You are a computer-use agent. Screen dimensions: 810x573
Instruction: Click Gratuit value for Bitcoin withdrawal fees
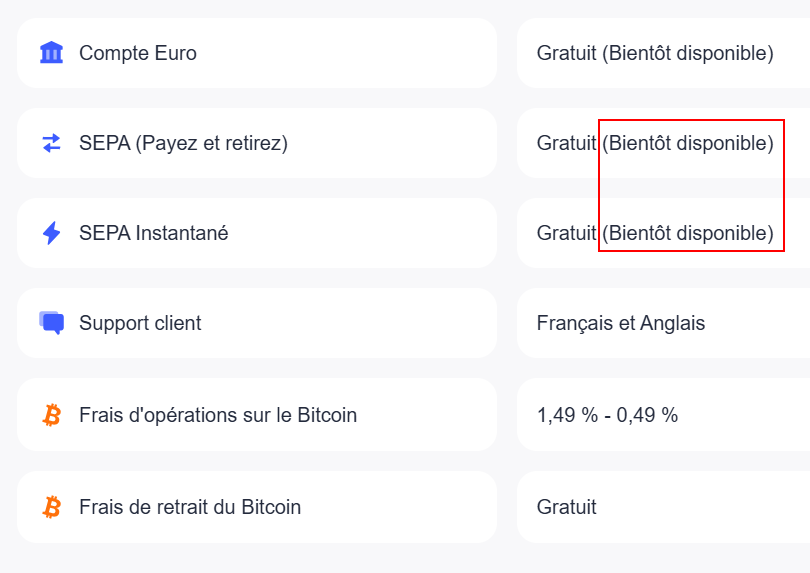(567, 507)
